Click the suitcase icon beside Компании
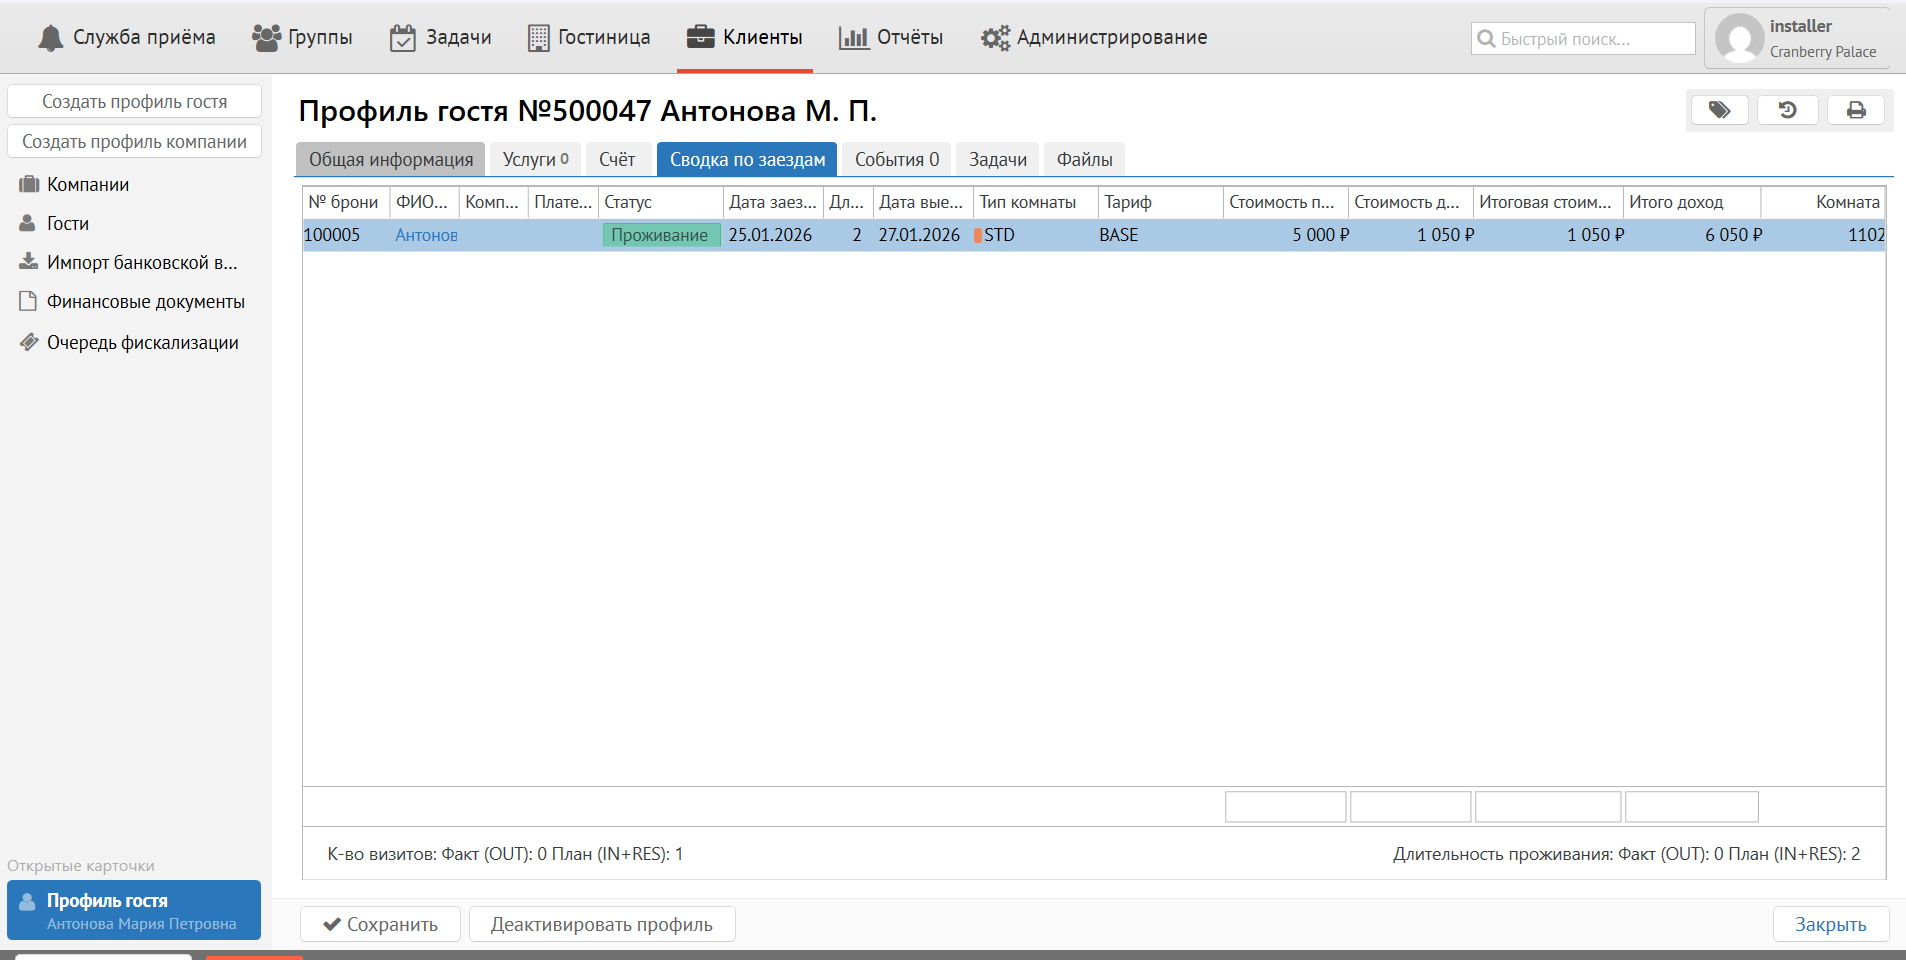 pyautogui.click(x=29, y=184)
